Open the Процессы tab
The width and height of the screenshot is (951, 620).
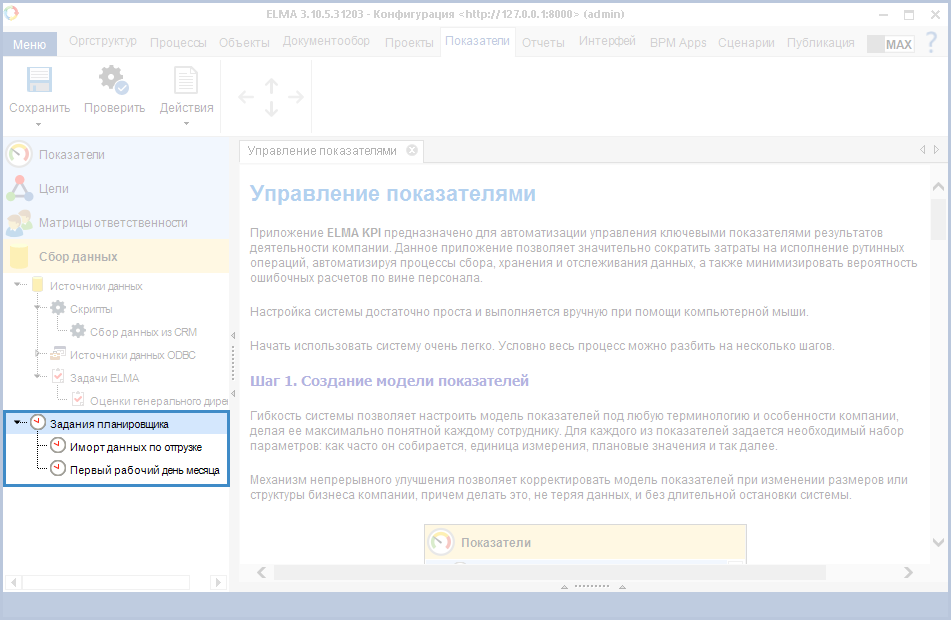pos(178,42)
